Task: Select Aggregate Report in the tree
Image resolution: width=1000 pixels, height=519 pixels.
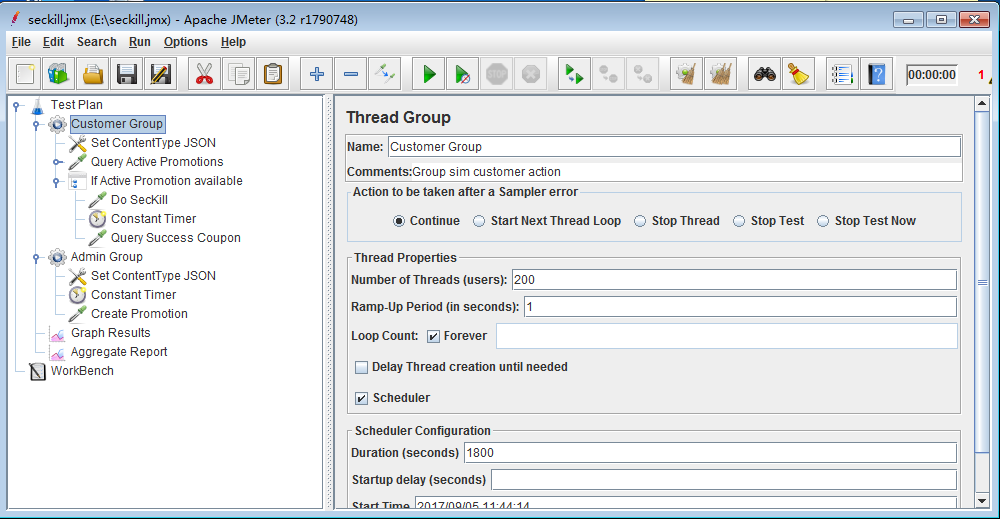Action: pos(118,352)
